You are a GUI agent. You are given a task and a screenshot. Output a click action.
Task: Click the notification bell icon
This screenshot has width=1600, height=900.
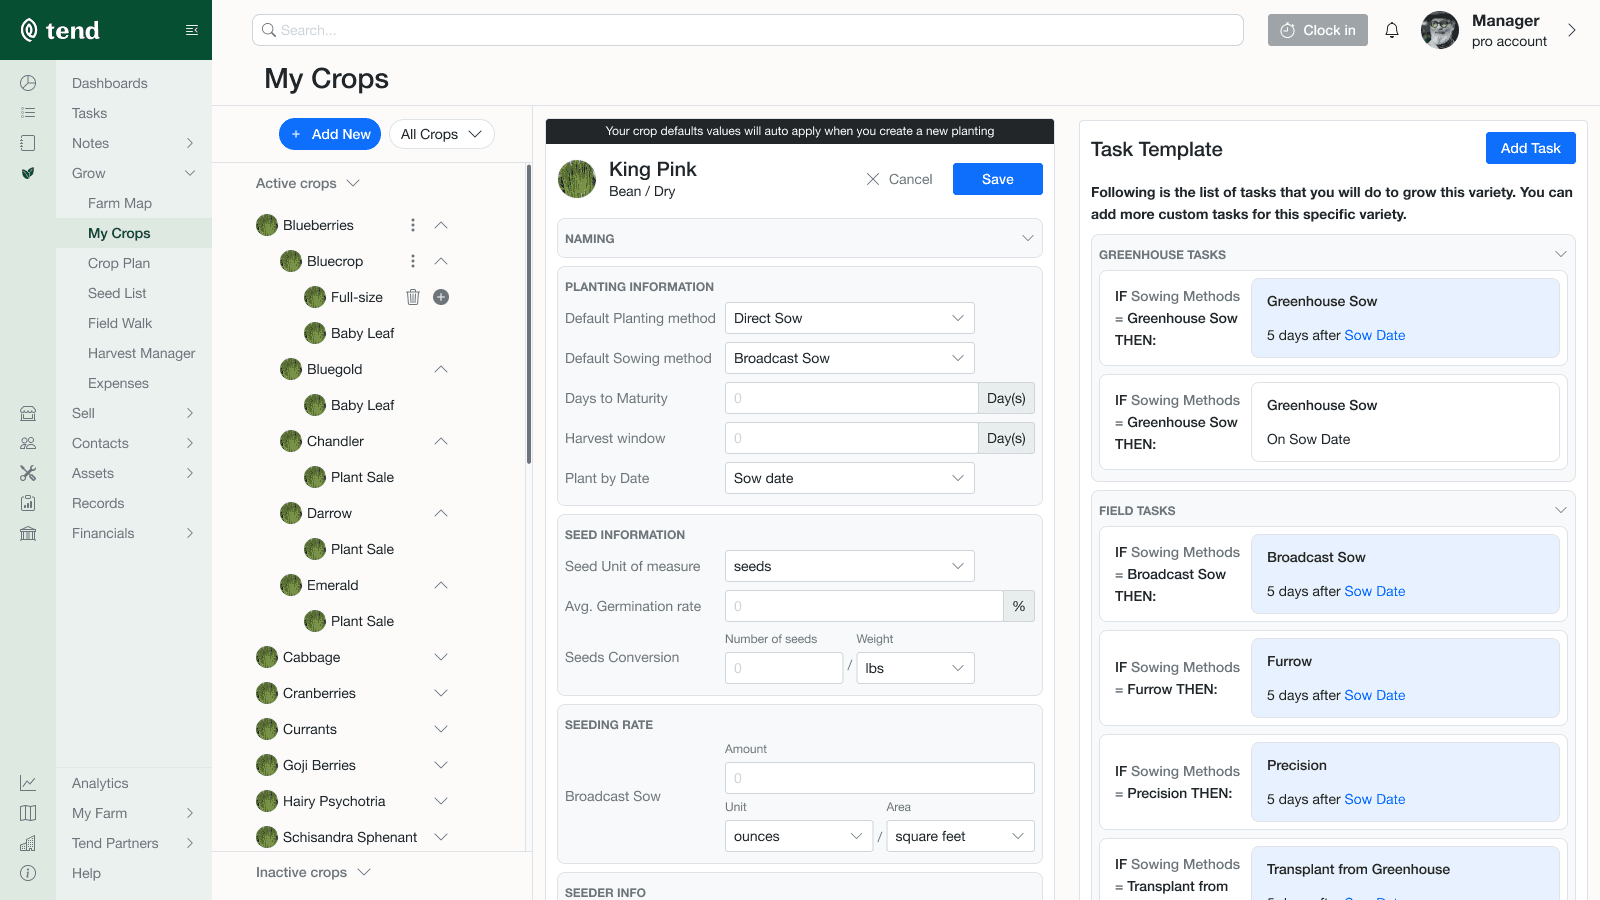pyautogui.click(x=1391, y=30)
